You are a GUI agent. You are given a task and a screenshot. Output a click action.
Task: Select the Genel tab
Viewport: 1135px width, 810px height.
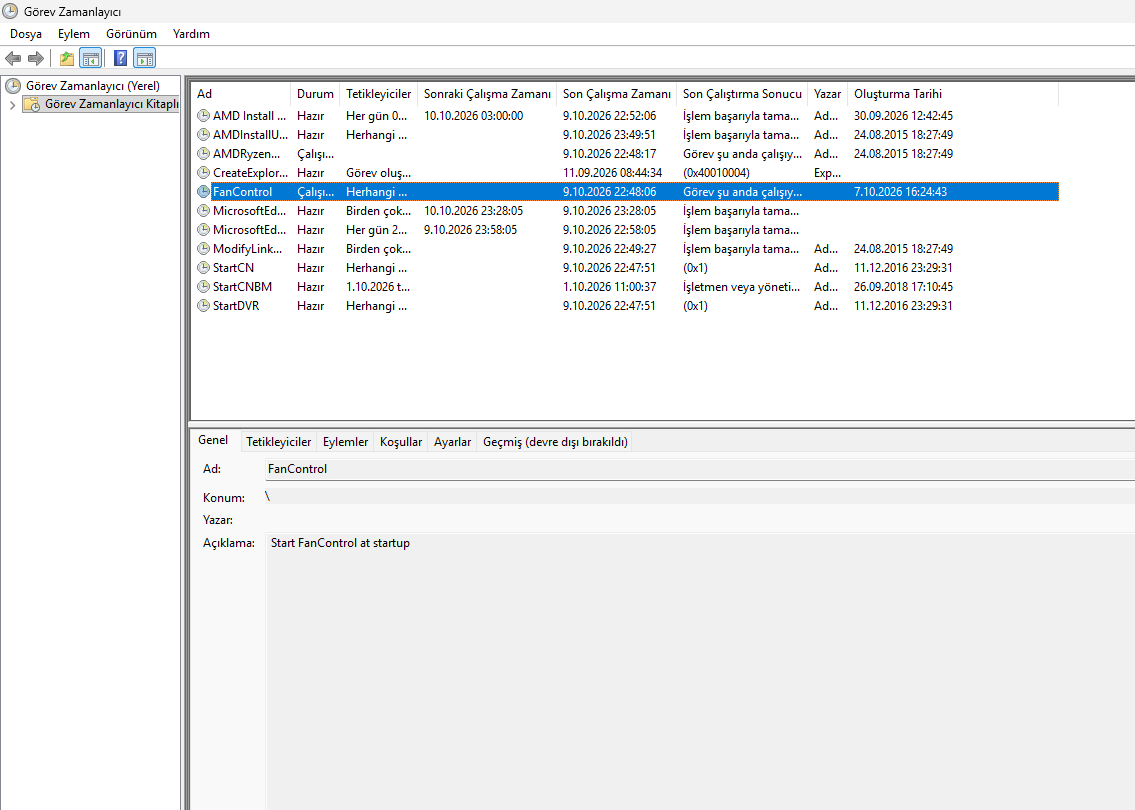tap(213, 440)
